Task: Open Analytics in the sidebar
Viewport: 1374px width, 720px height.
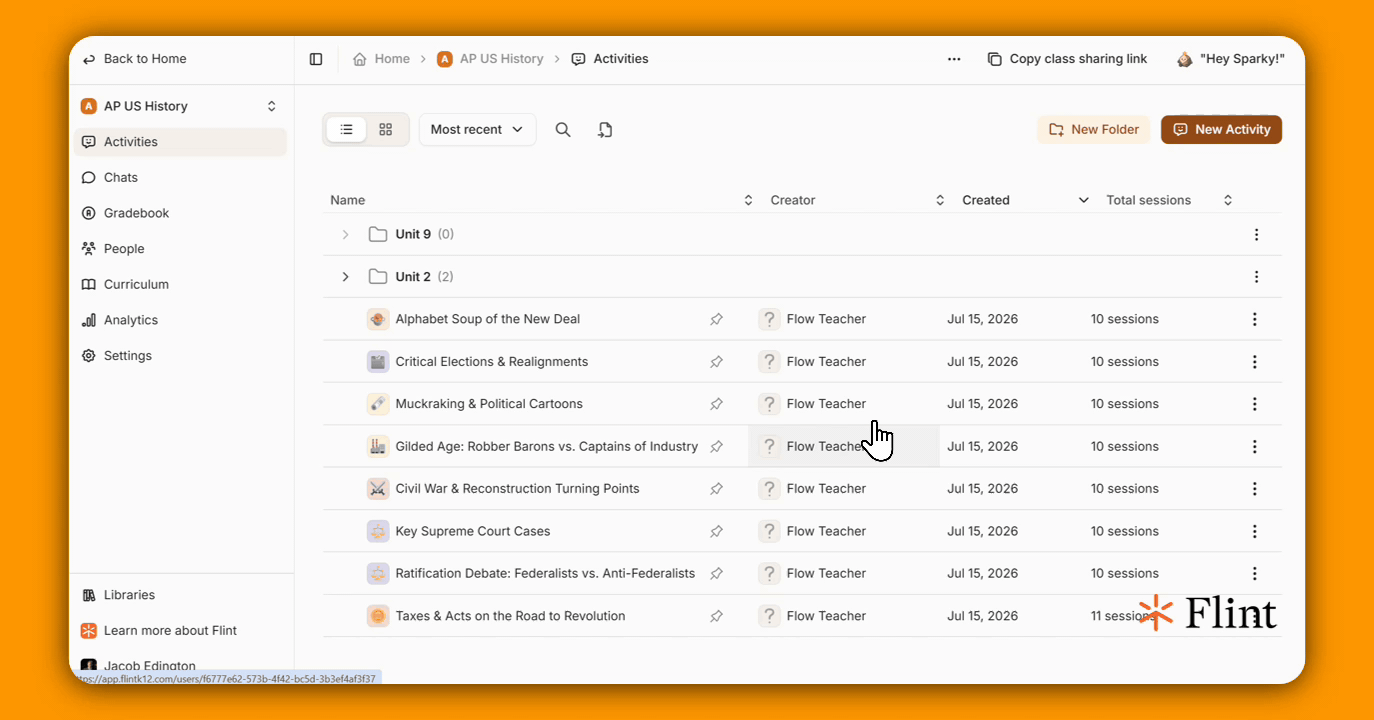Action: (180, 320)
